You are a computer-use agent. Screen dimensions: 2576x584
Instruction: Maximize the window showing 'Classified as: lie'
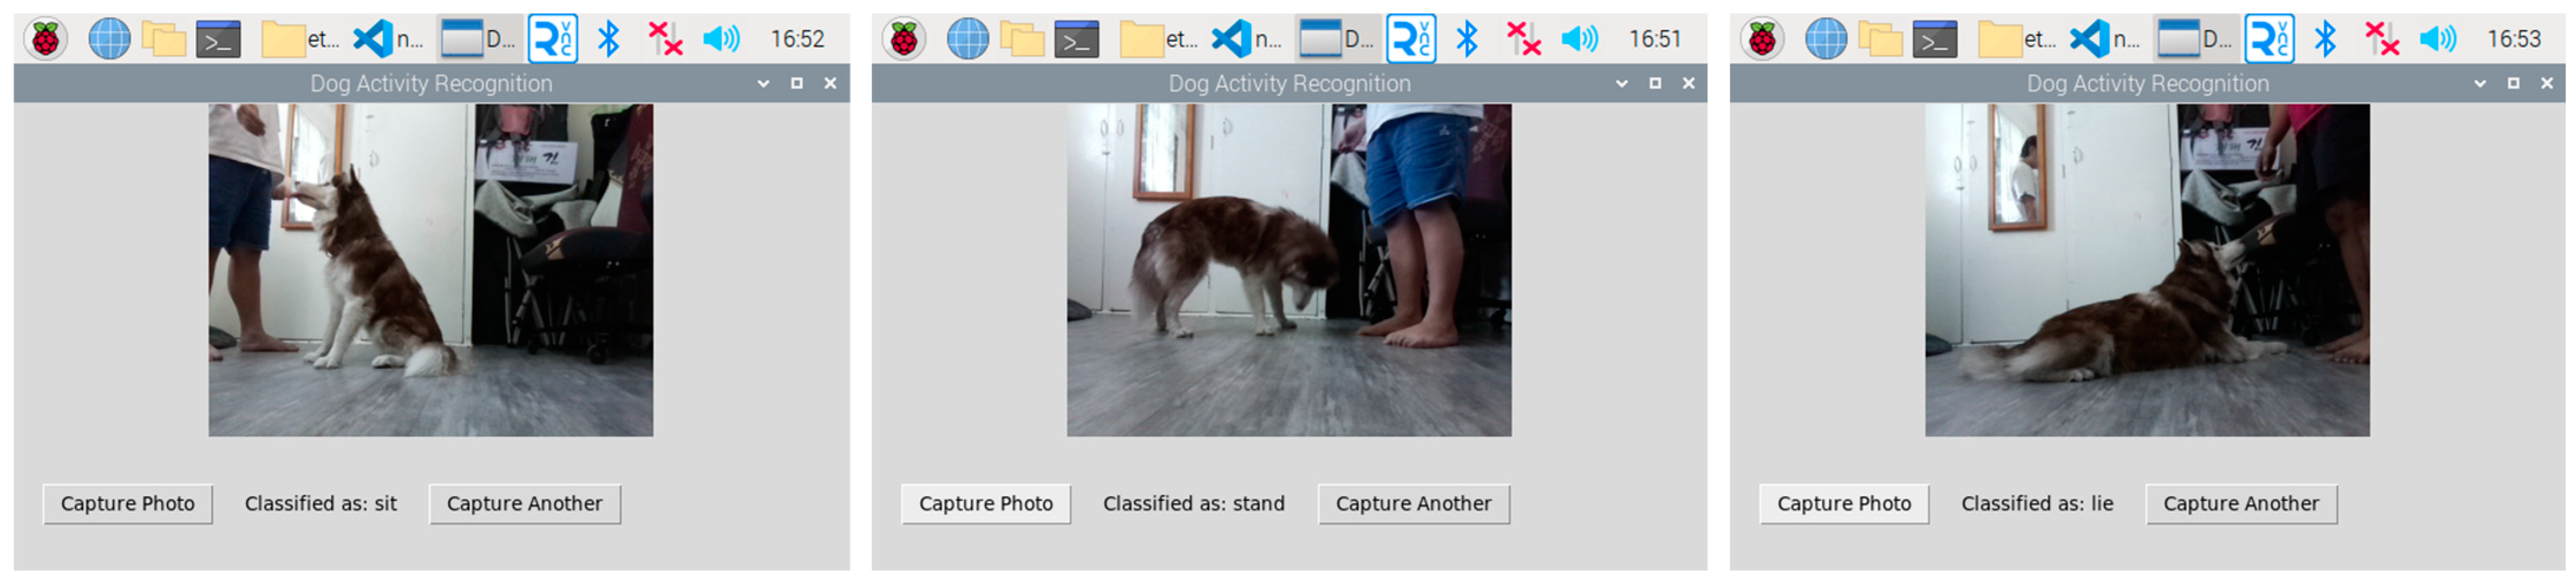coord(2512,84)
